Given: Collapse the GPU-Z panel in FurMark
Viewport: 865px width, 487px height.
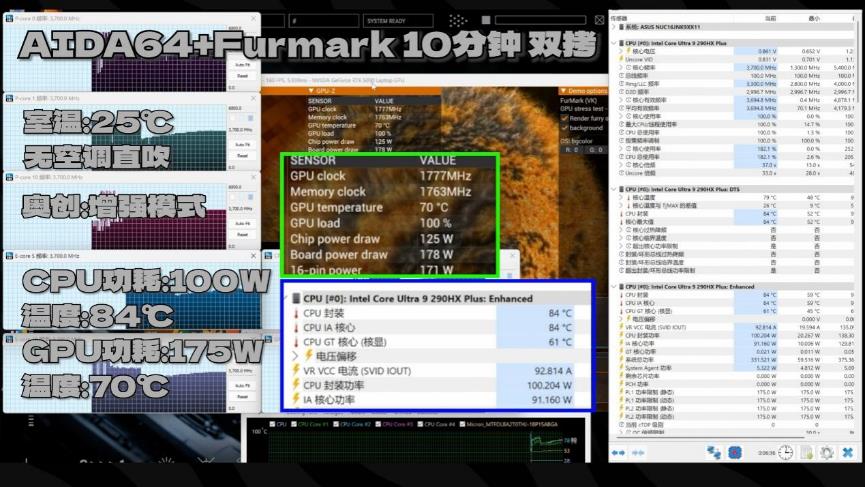Looking at the screenshot, I should click(311, 90).
